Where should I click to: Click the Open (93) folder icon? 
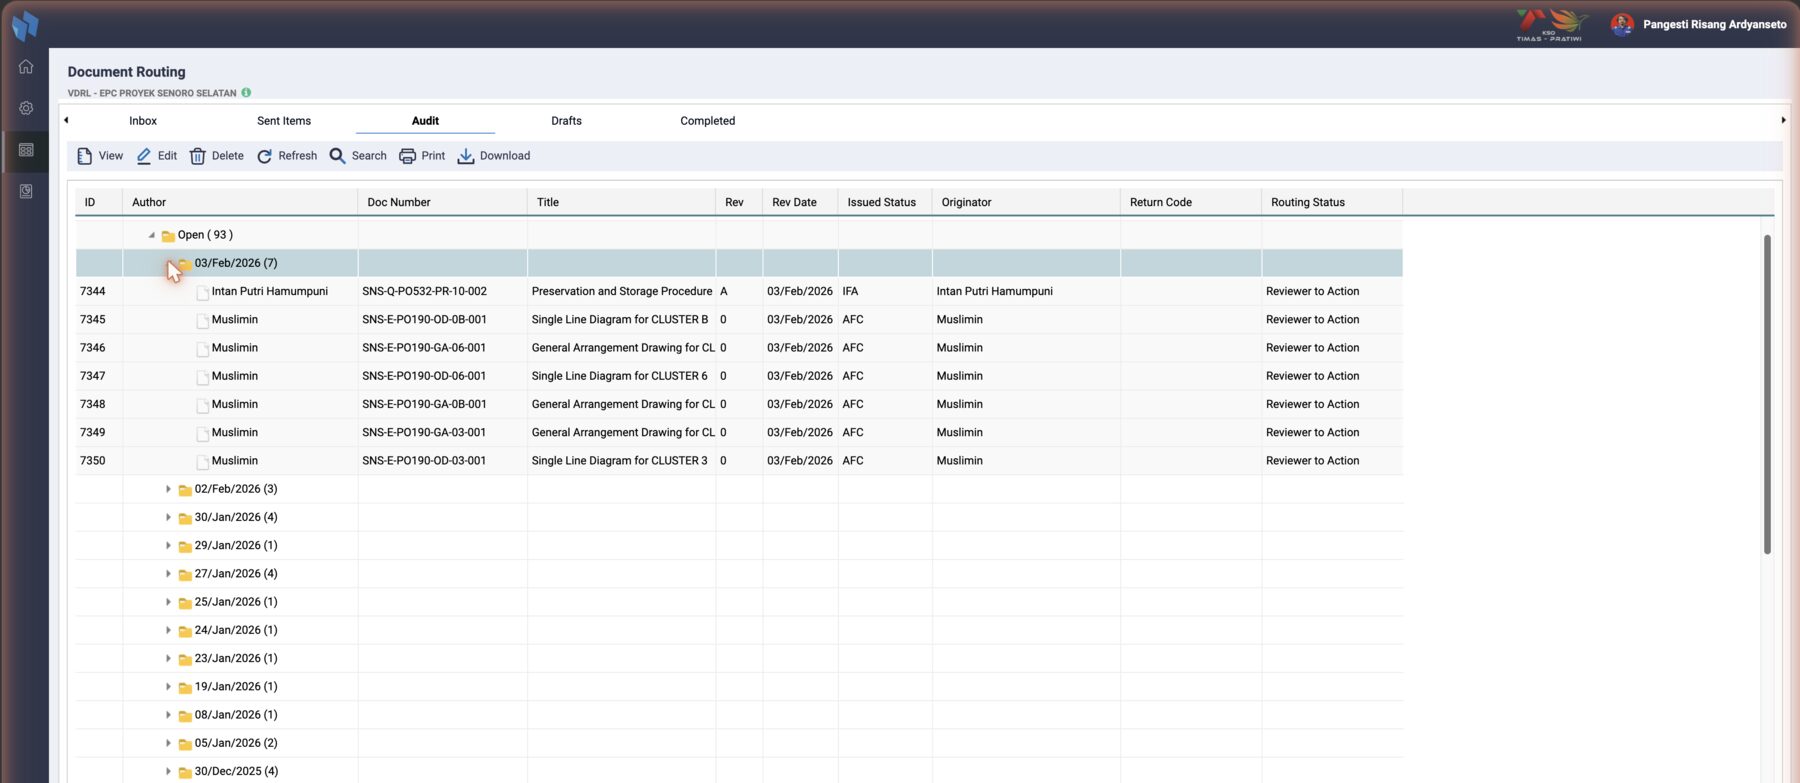click(168, 236)
